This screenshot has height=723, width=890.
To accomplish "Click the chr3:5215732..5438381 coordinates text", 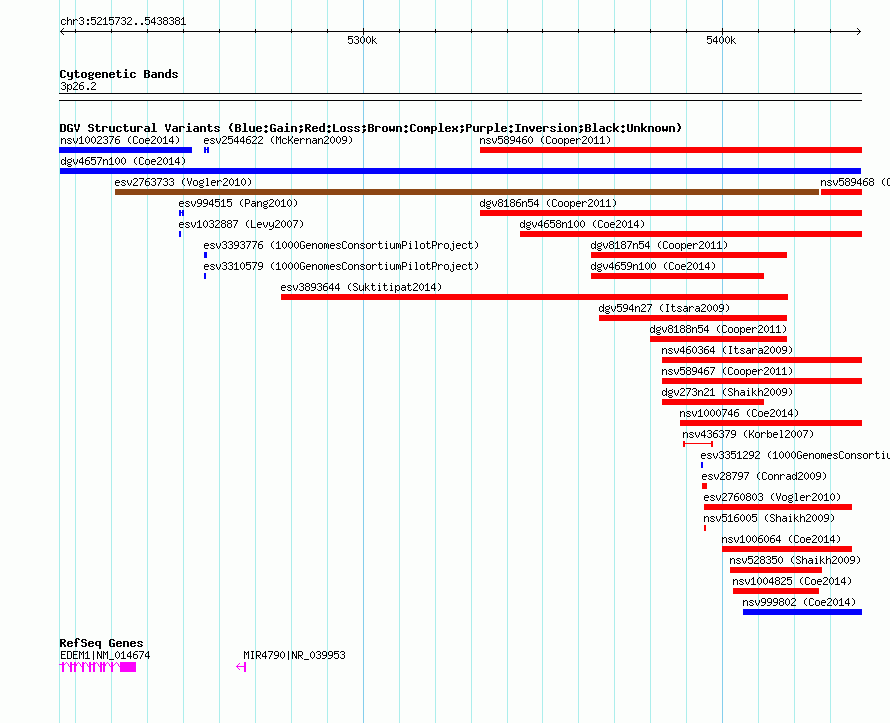I will point(123,22).
